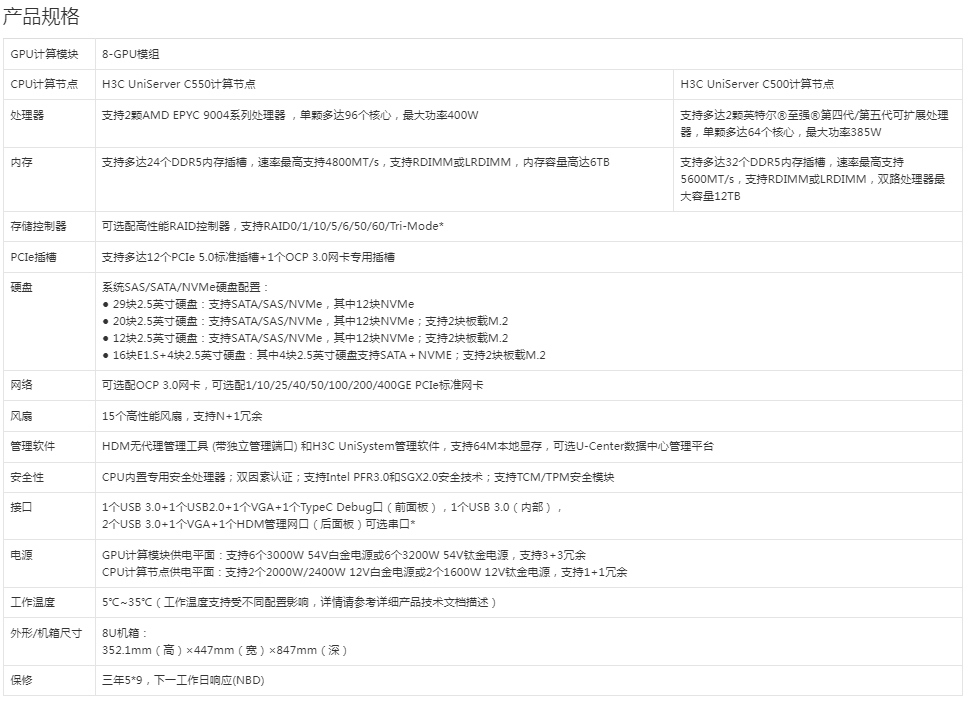Click the CPU计算节点供电平面 line
970x706 pixels.
(364, 572)
